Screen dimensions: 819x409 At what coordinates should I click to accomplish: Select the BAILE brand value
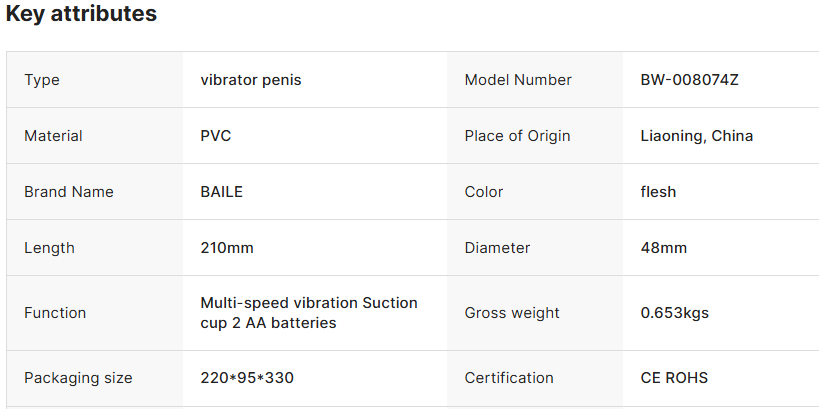pyautogui.click(x=221, y=192)
